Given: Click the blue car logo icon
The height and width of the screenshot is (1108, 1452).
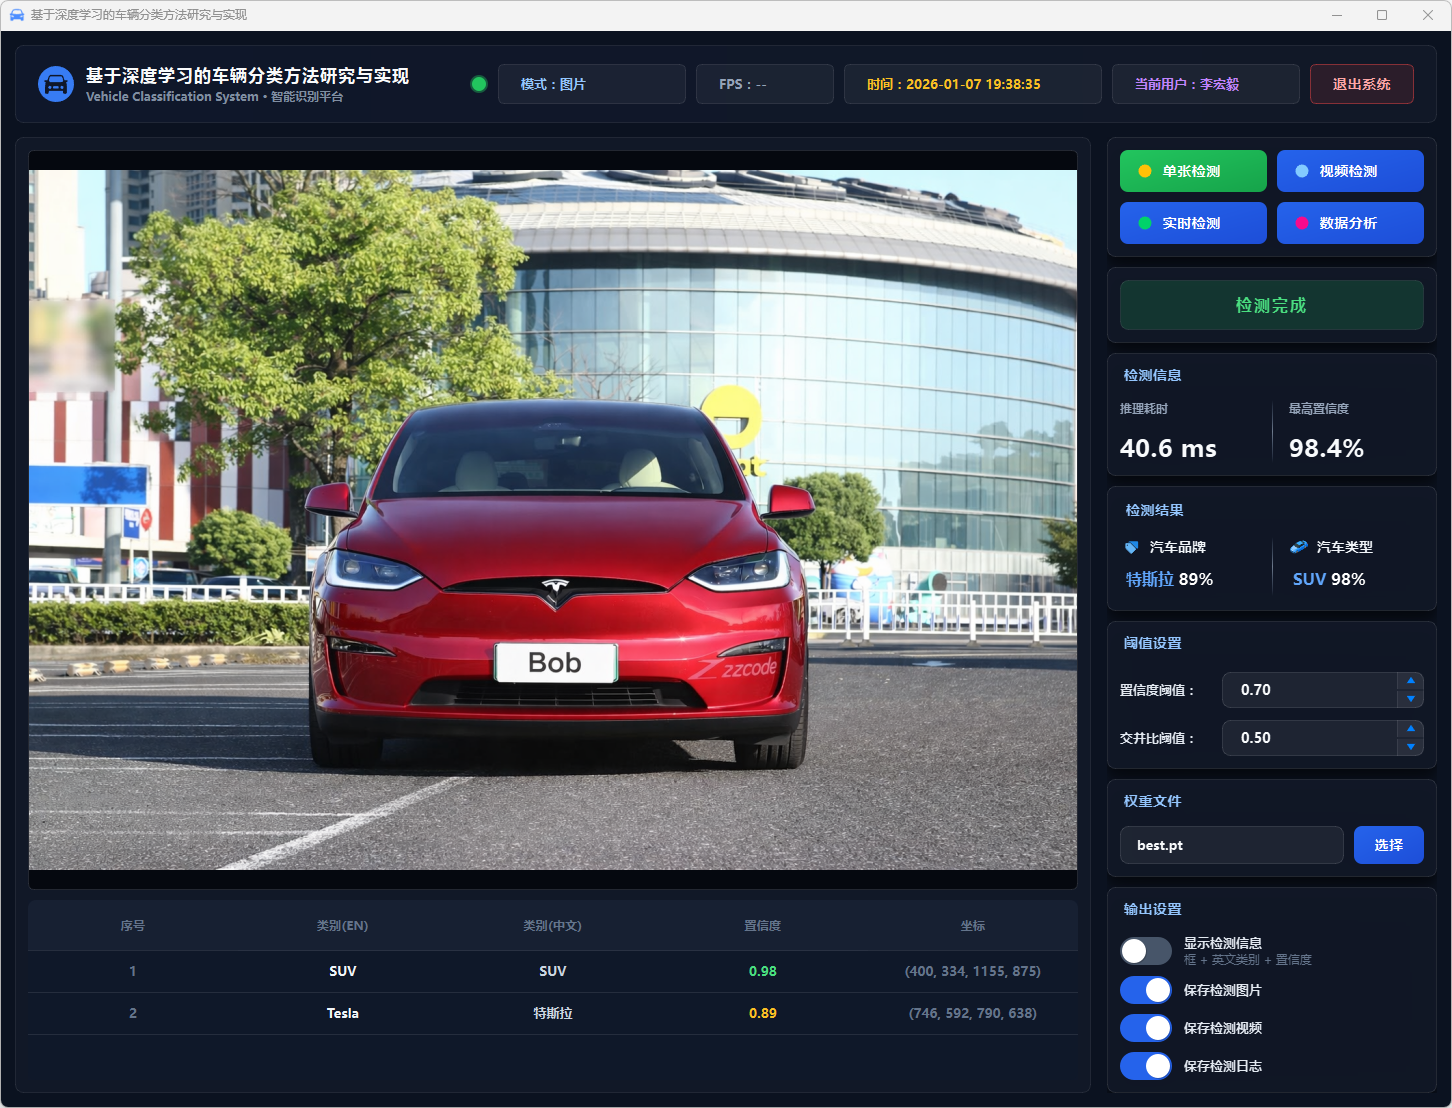Looking at the screenshot, I should tap(56, 84).
